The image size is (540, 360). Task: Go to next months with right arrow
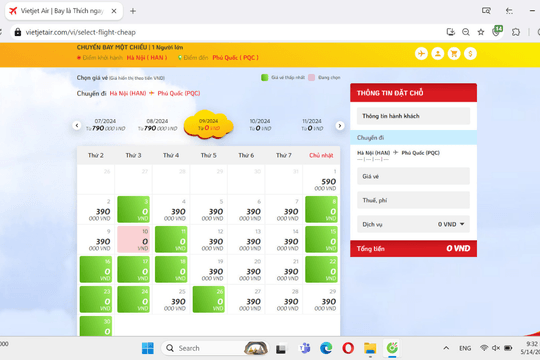click(340, 126)
